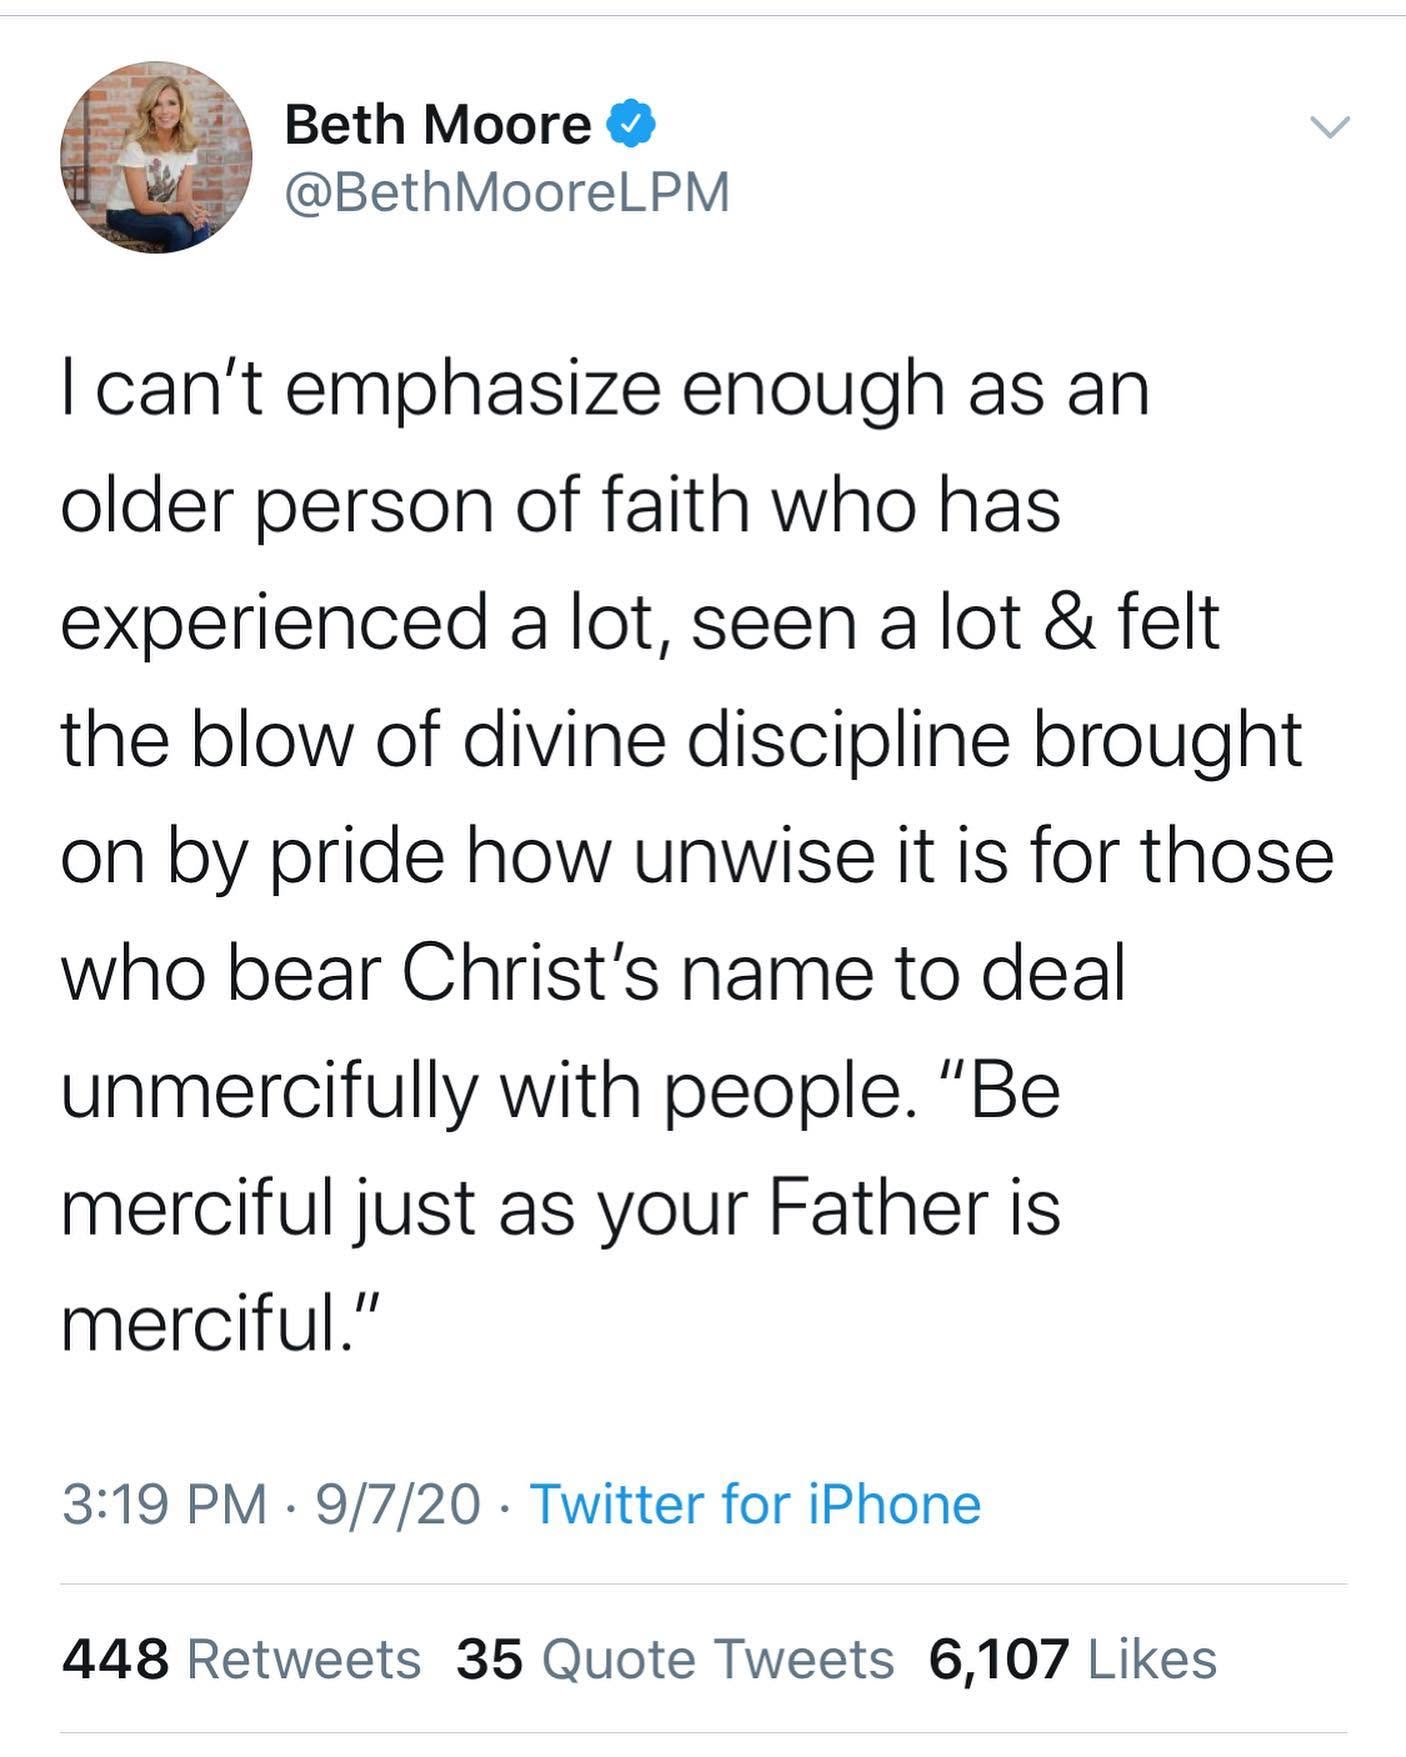View the 35 Quote Tweets list
The image size is (1406, 1757).
pyautogui.click(x=675, y=1659)
